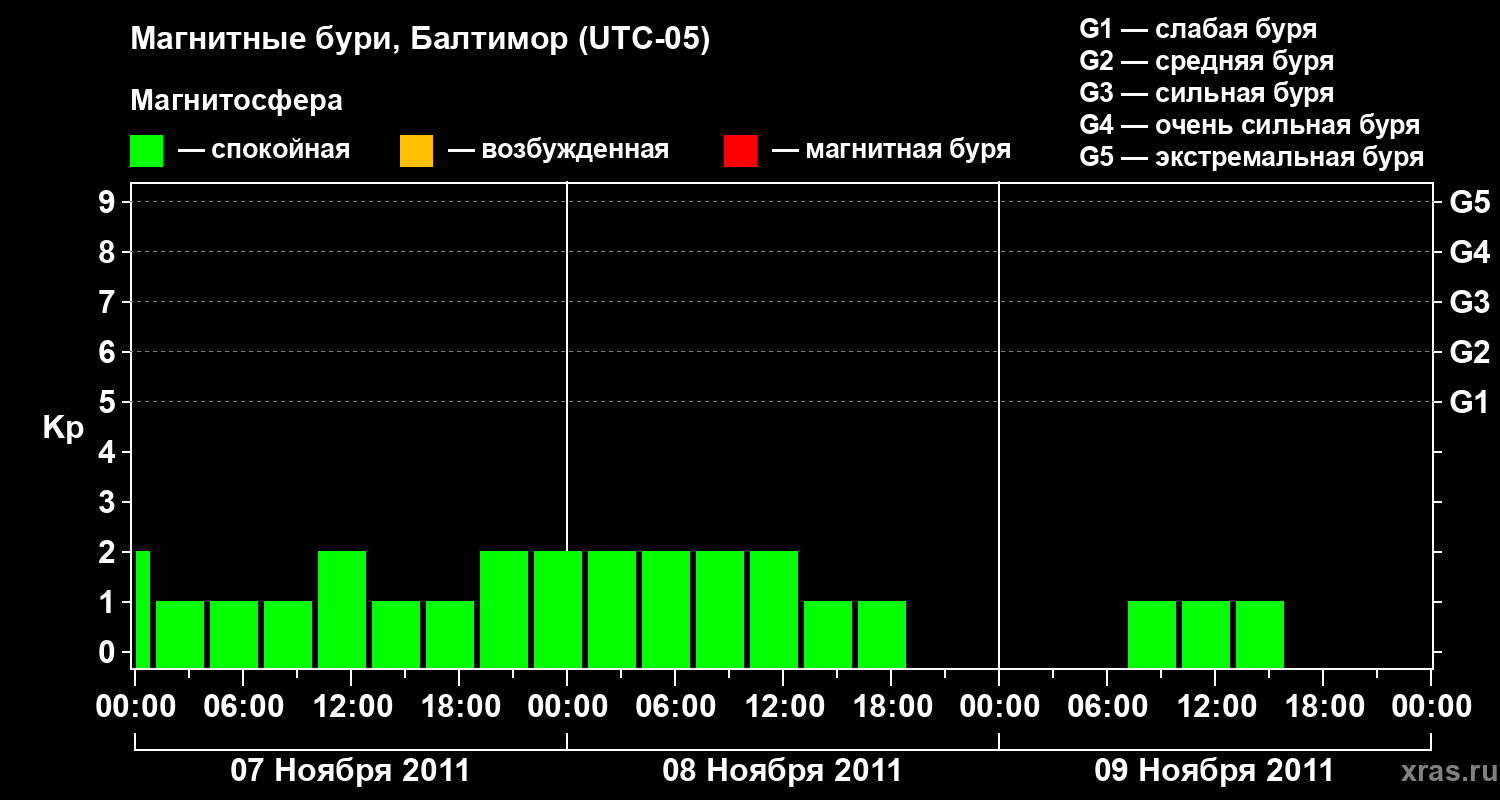The width and height of the screenshot is (1500, 800).
Task: Click the Kp 1 bar at 12:00 on 09 Ноября
Action: pos(1206,634)
